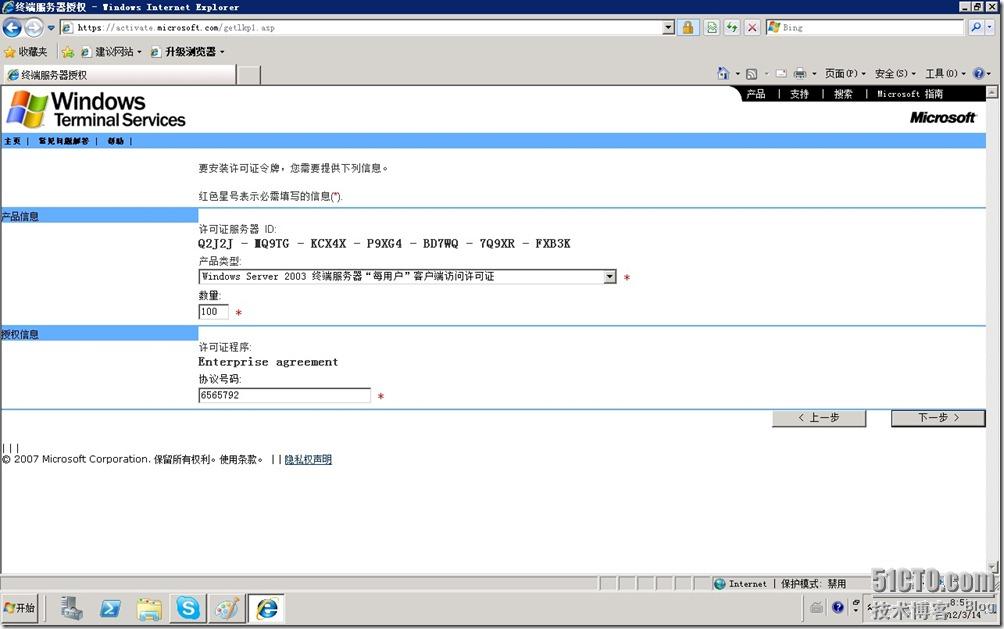Click the 支持 link in black header
1004x629 pixels.
point(799,94)
